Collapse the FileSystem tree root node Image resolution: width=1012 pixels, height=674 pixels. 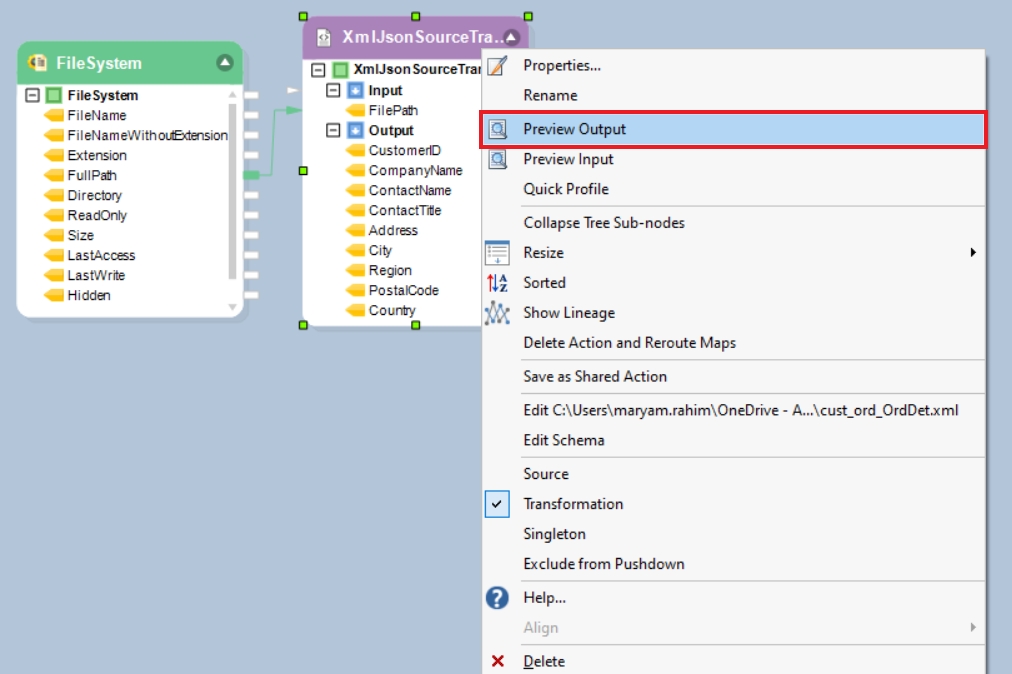click(x=32, y=96)
